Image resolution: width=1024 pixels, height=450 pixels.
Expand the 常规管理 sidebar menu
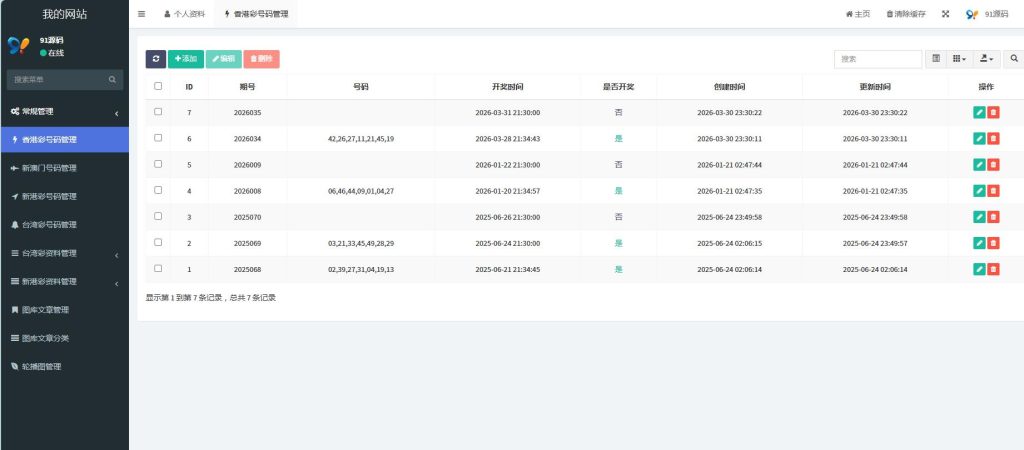pyautogui.click(x=64, y=111)
